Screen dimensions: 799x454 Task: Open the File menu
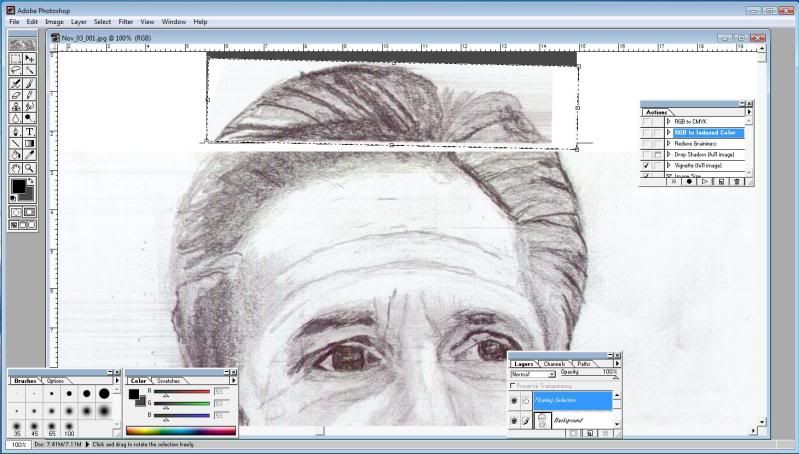click(14, 22)
